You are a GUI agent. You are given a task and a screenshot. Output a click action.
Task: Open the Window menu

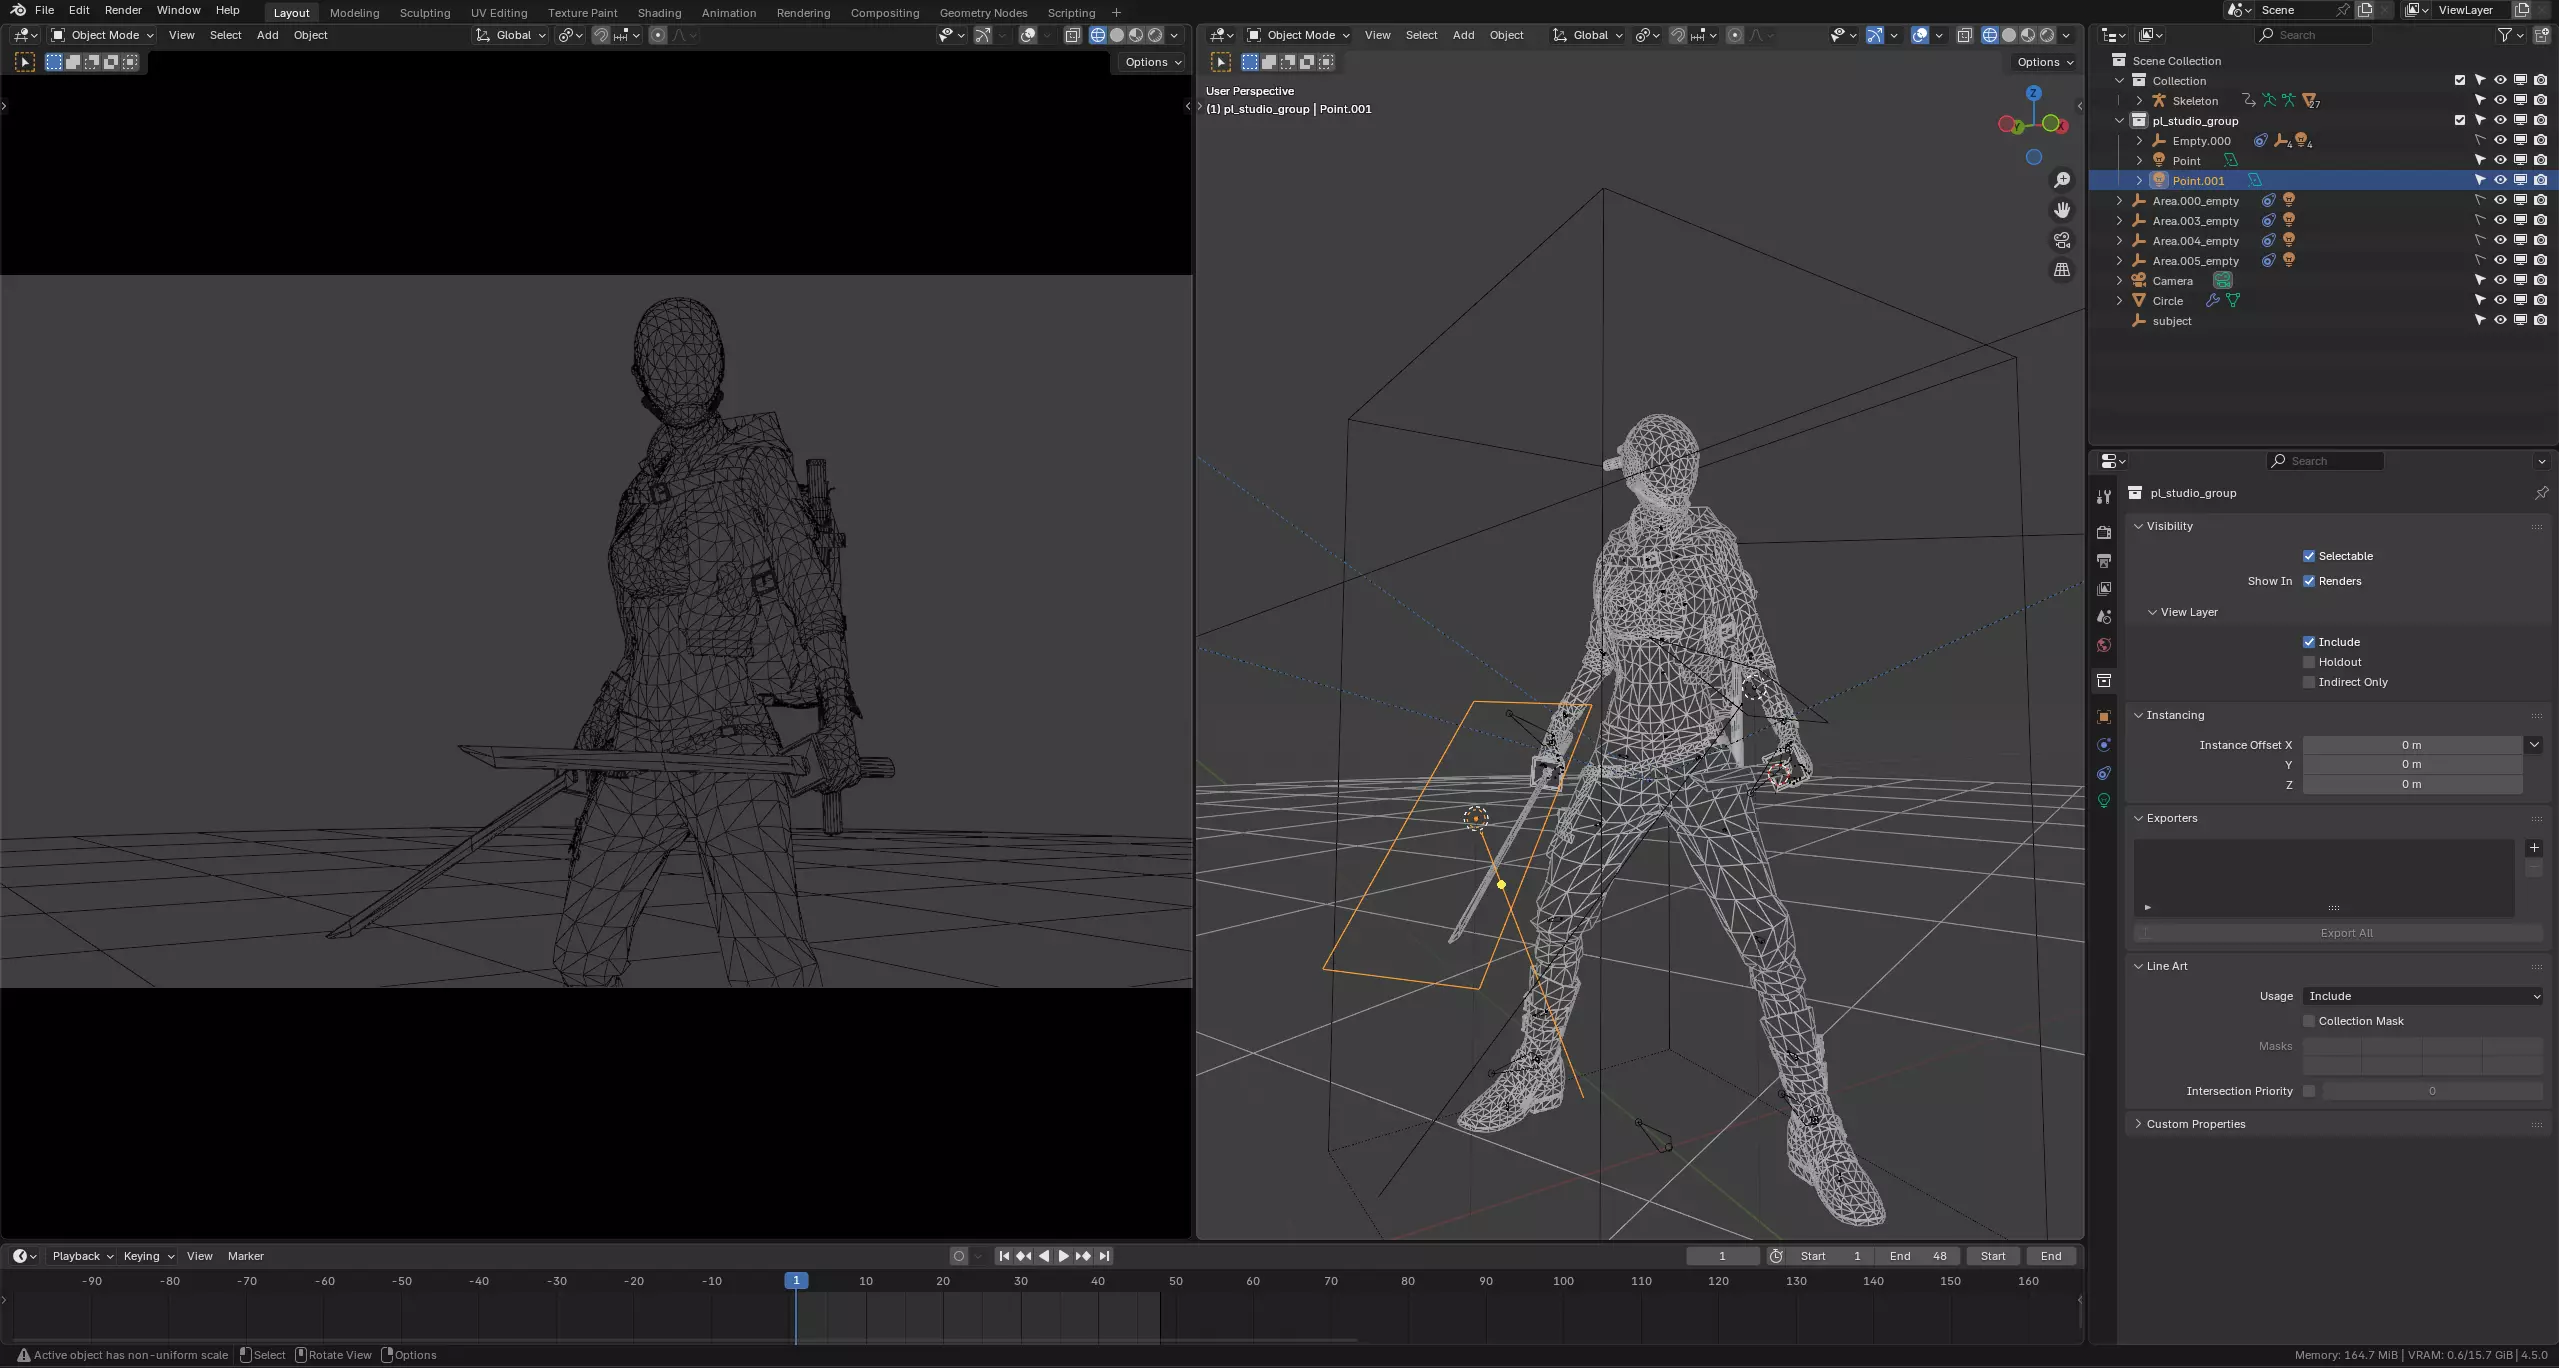pos(178,10)
